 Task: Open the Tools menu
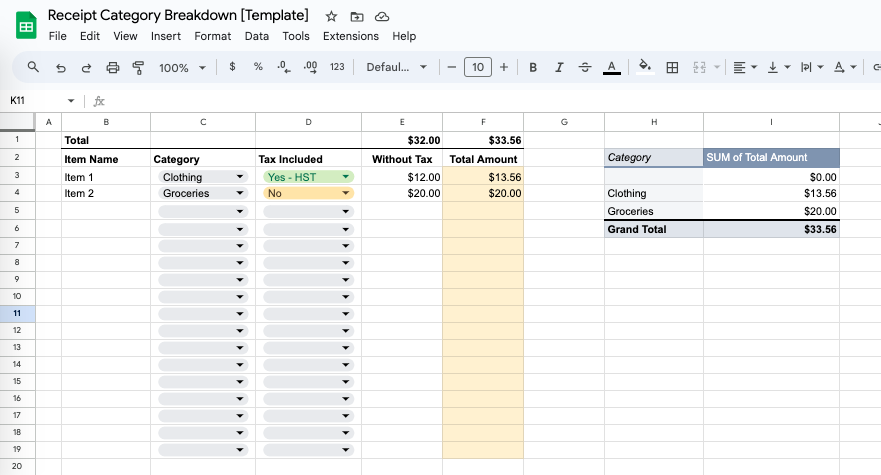click(x=296, y=36)
